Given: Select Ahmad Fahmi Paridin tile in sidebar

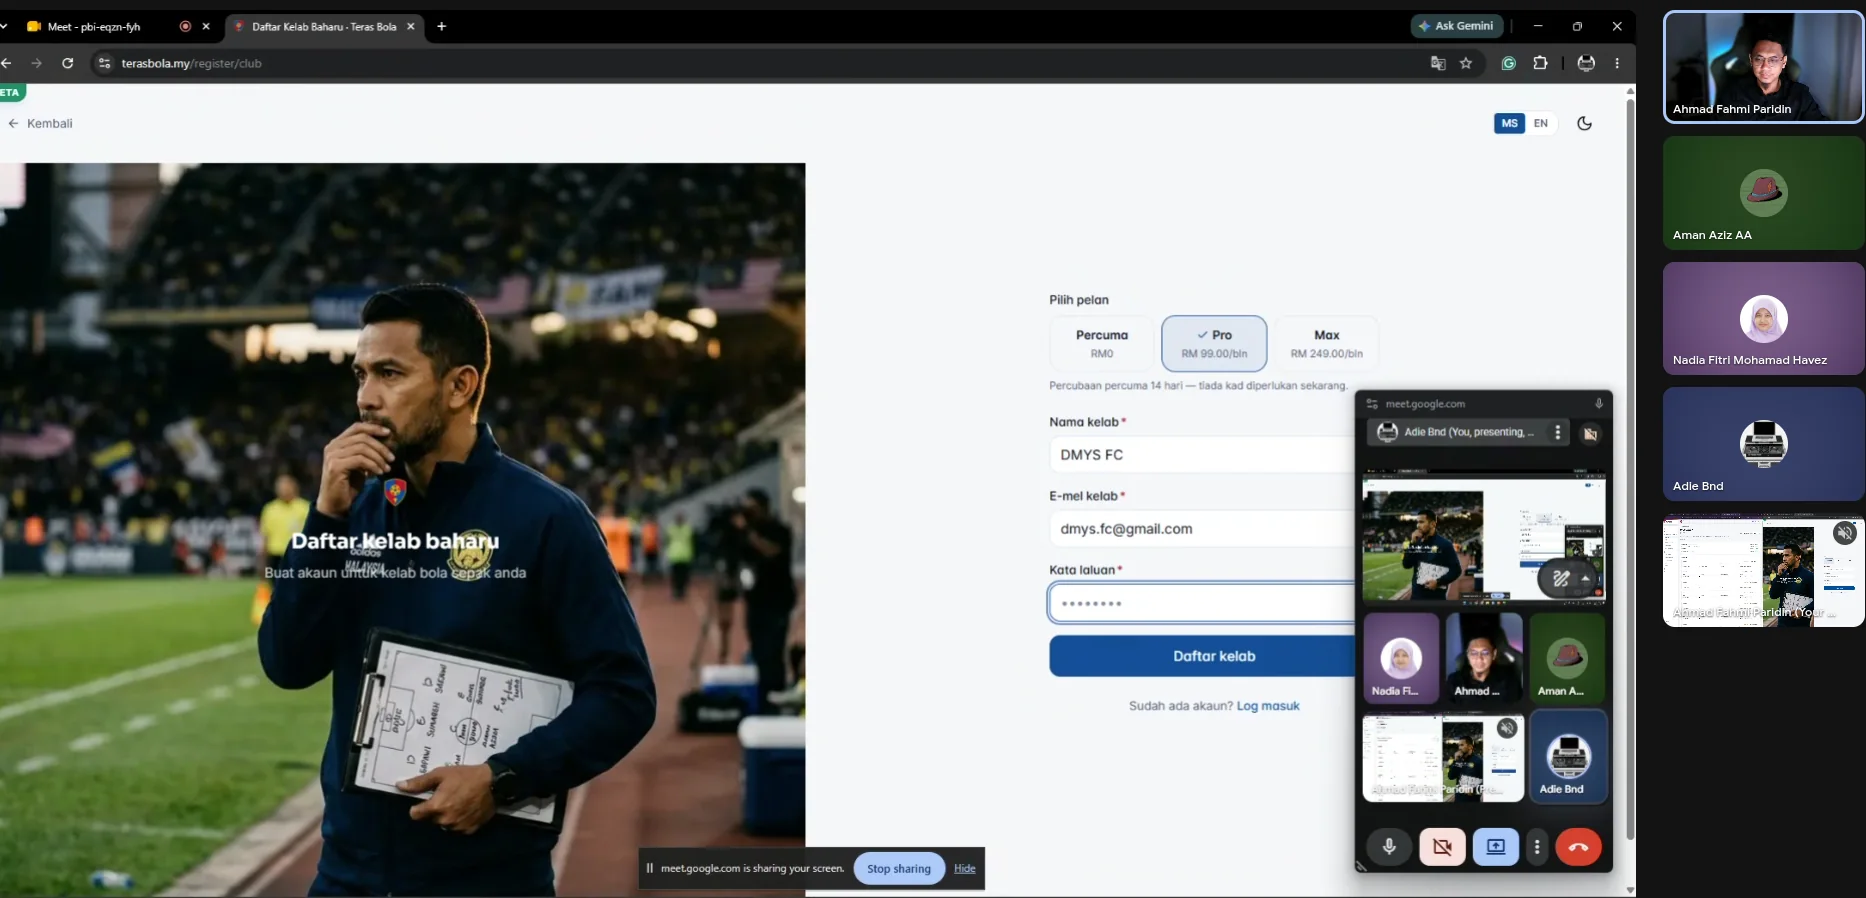Looking at the screenshot, I should coord(1764,67).
